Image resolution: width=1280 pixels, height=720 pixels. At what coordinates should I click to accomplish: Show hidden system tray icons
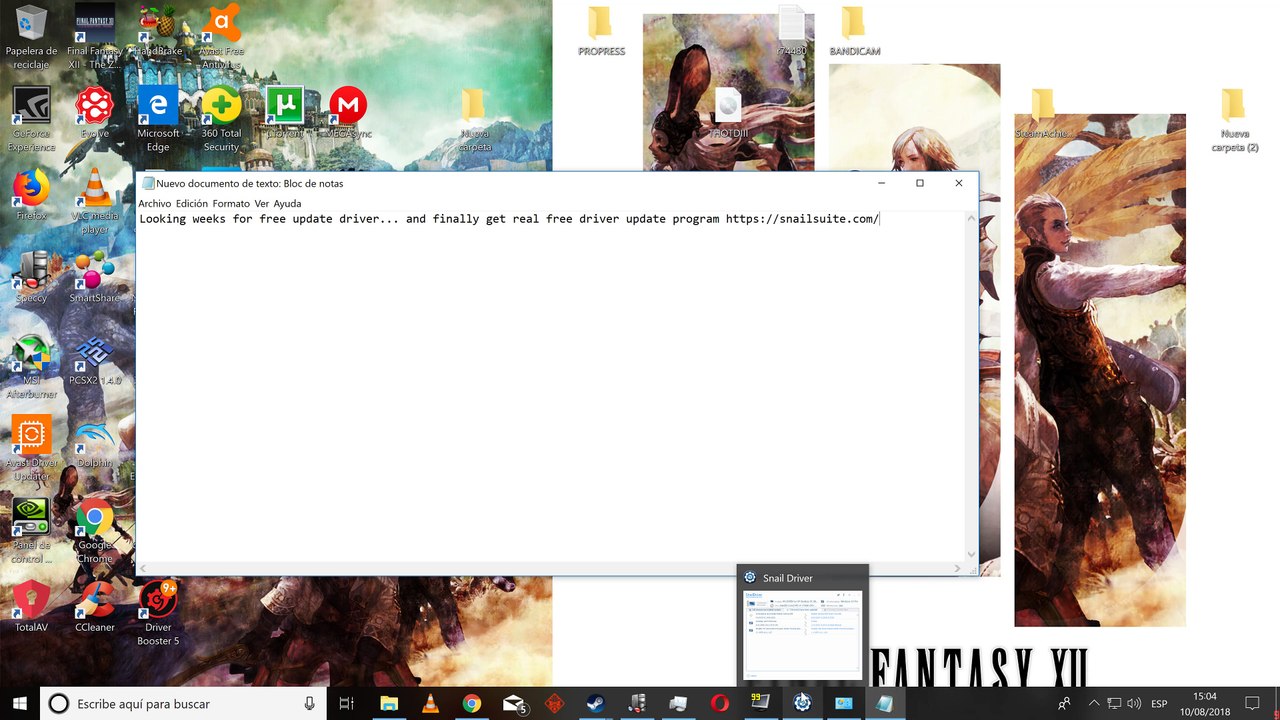coord(1093,703)
